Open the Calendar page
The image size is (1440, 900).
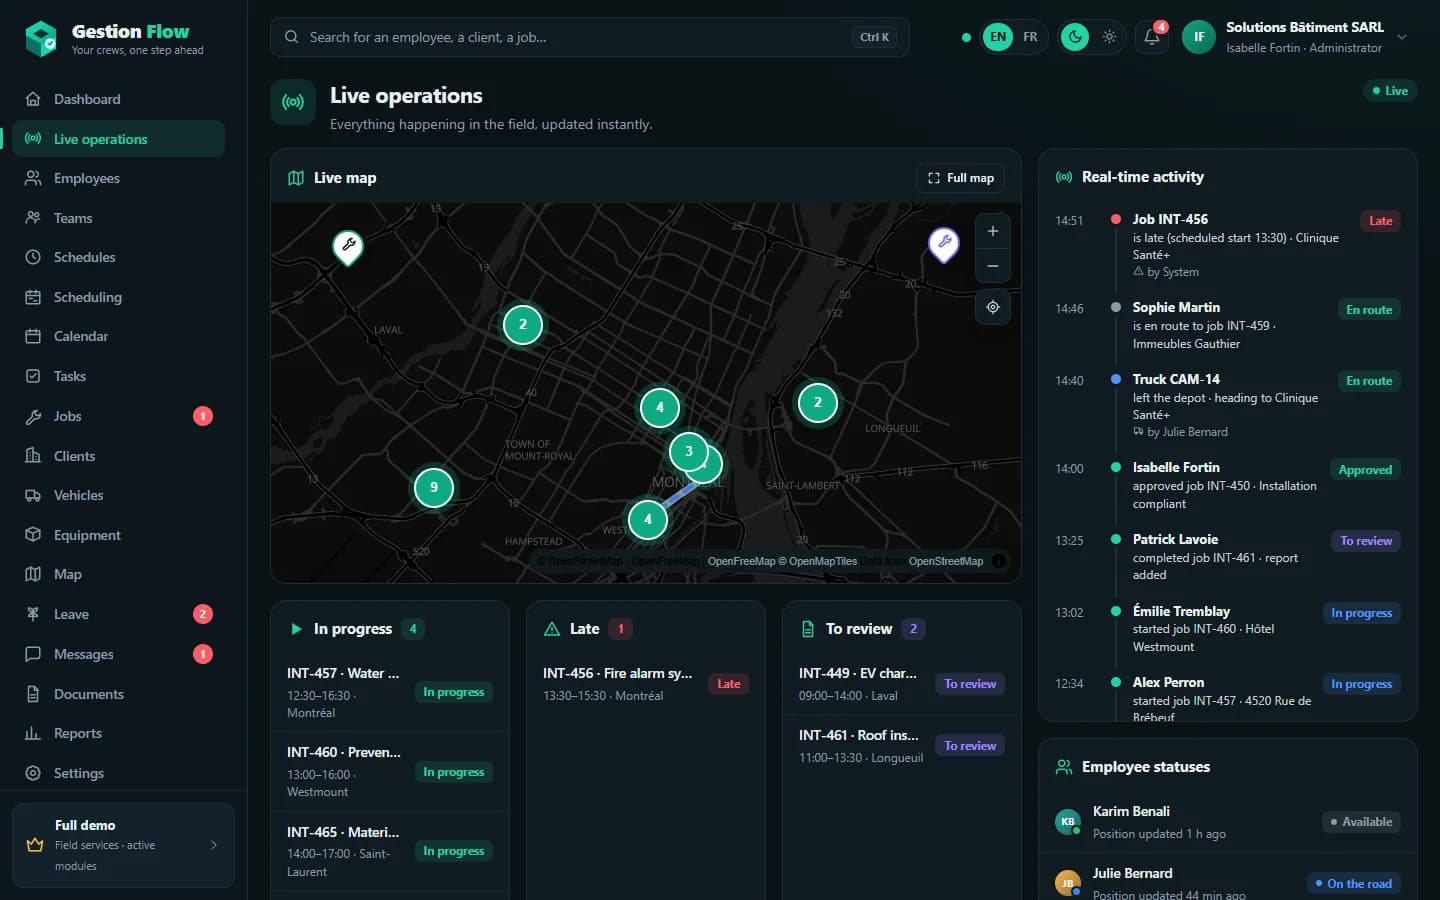point(118,336)
